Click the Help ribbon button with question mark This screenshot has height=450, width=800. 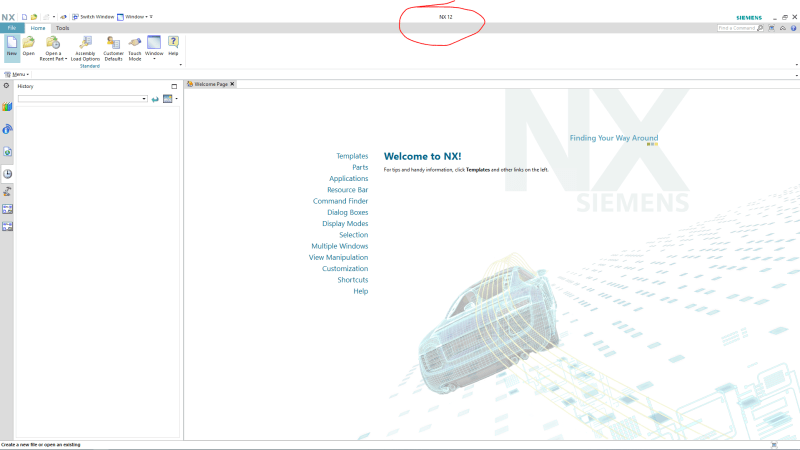point(173,46)
